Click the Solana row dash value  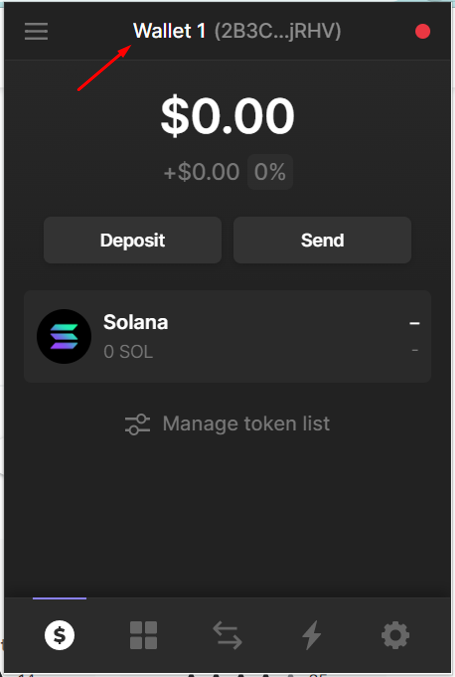[x=414, y=323]
